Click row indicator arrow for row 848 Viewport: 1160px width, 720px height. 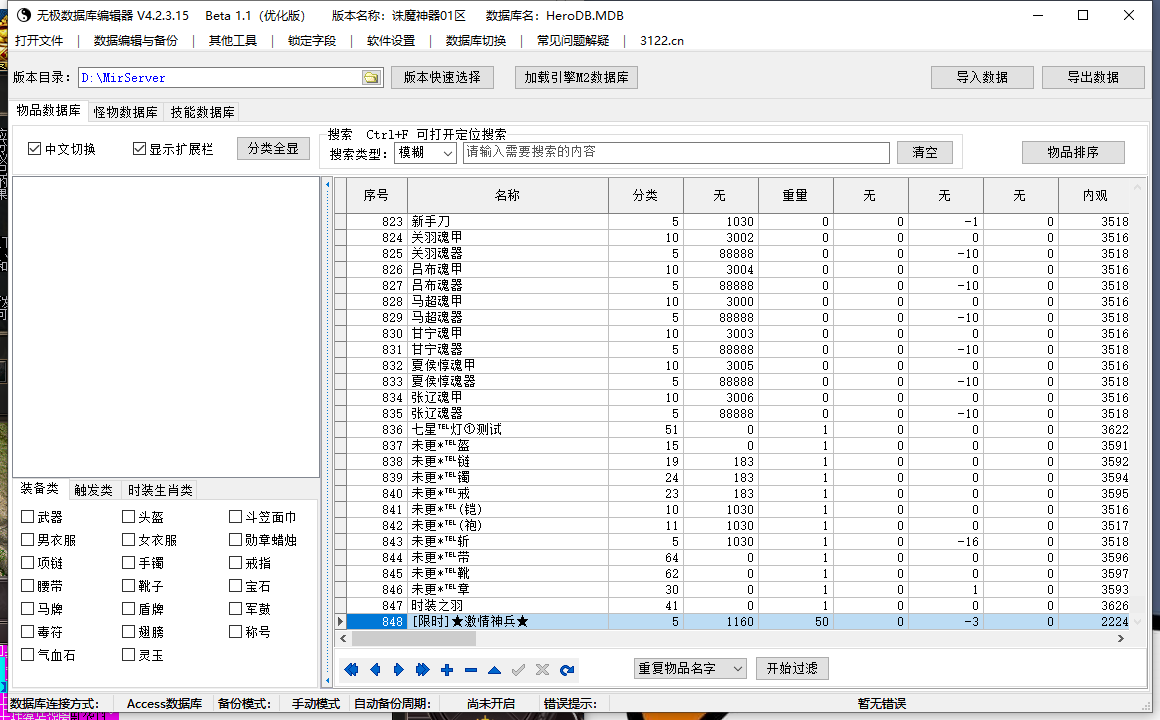(340, 622)
